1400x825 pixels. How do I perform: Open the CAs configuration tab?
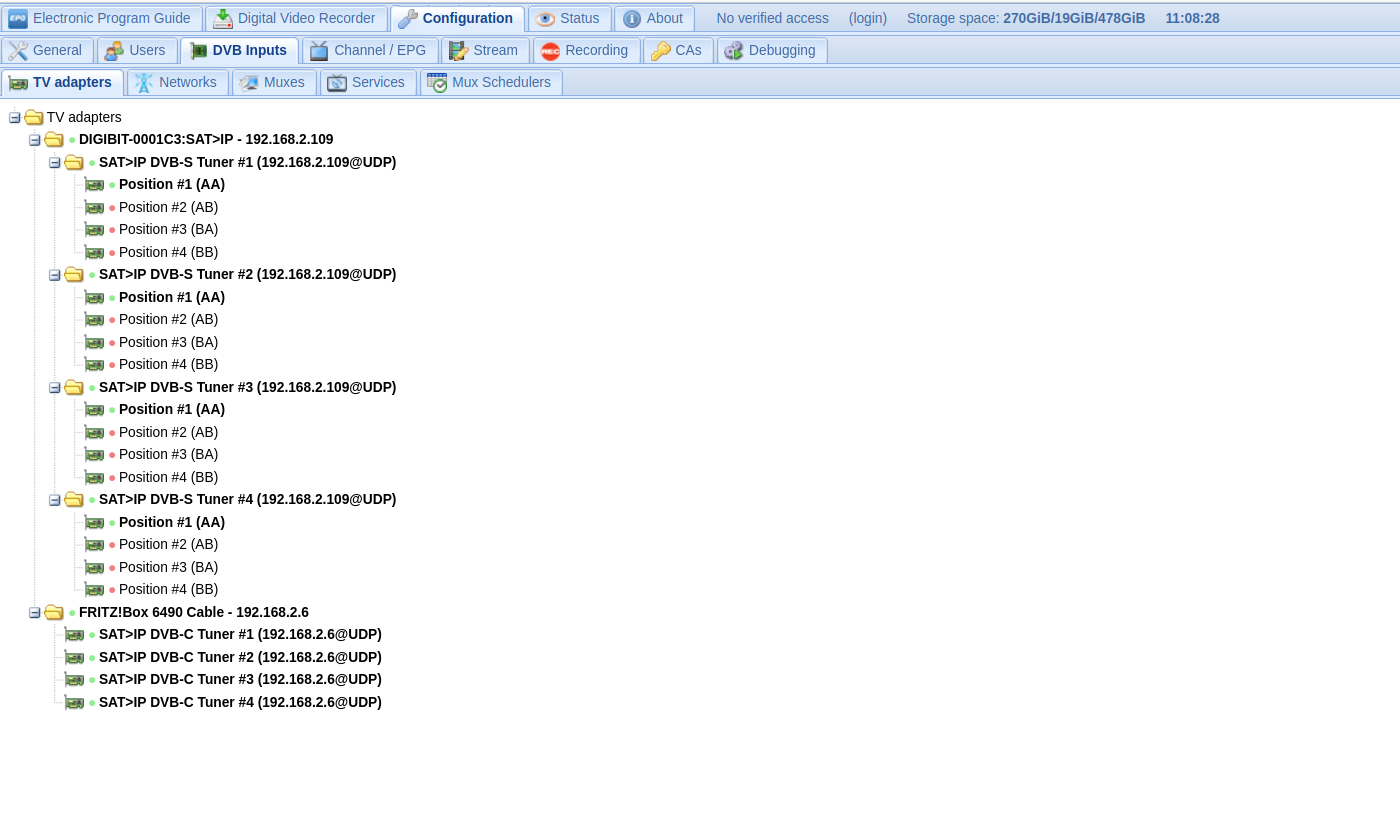click(x=678, y=50)
